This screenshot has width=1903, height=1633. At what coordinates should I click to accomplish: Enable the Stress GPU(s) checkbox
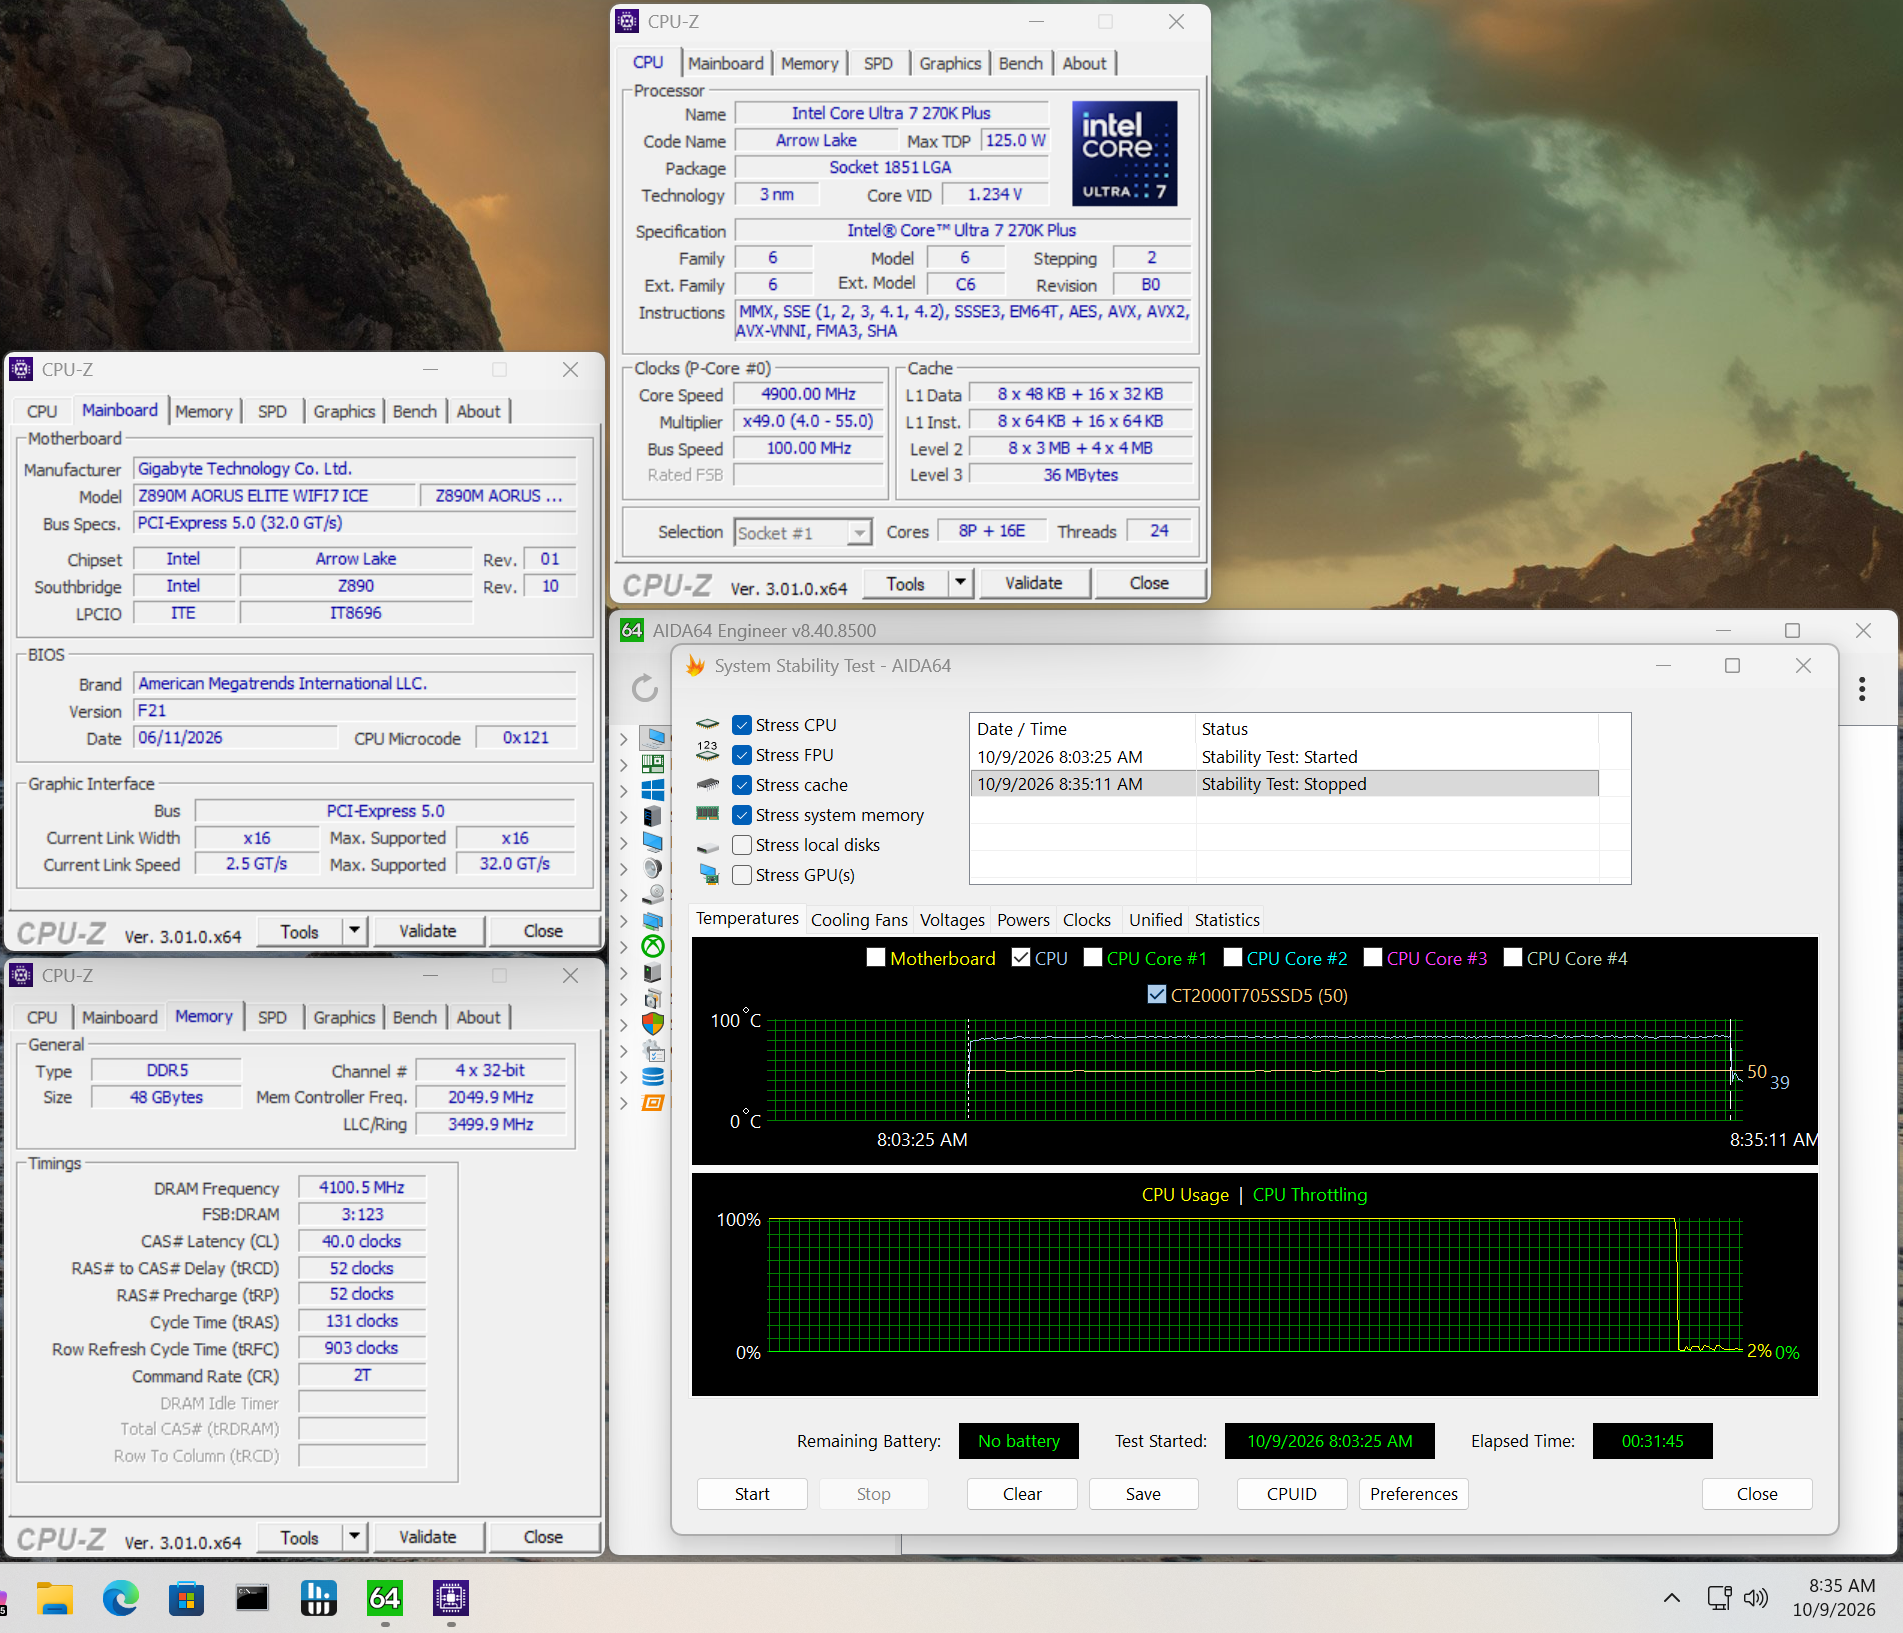(742, 875)
